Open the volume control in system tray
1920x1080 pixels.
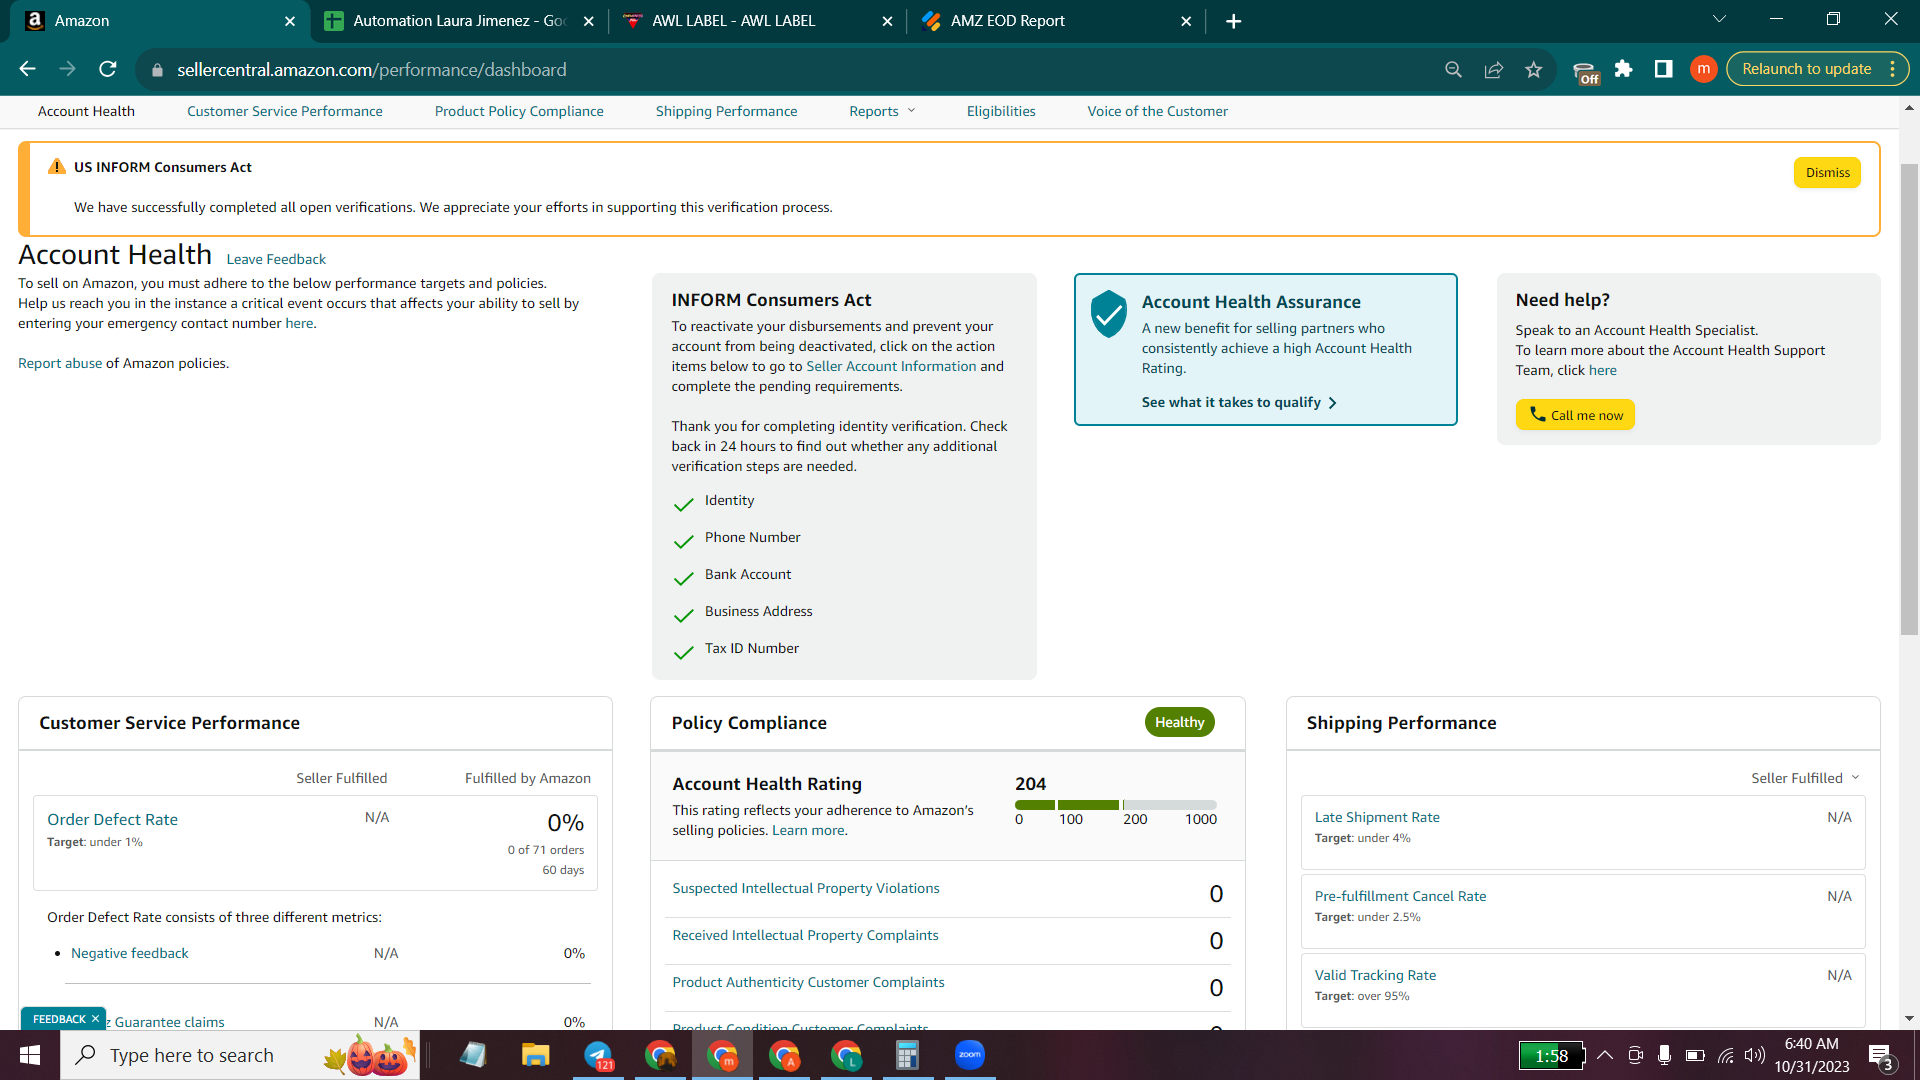coord(1755,1055)
